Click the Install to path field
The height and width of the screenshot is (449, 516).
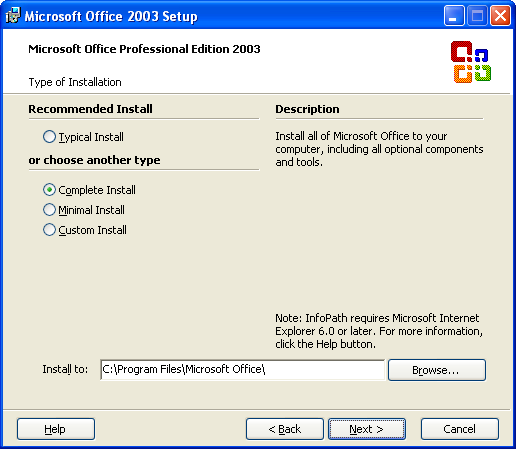point(242,370)
